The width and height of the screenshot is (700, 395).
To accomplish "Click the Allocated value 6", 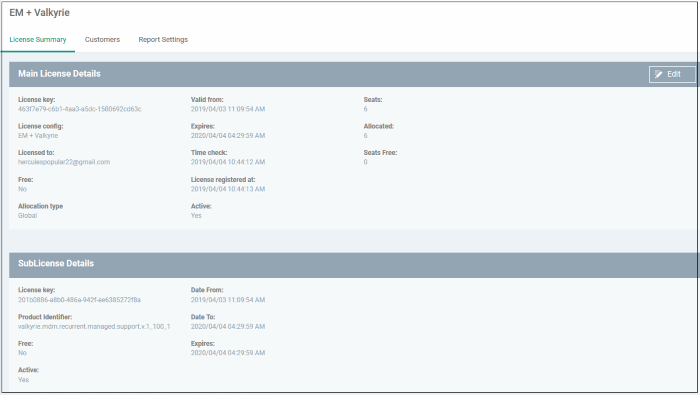I will 365,136.
